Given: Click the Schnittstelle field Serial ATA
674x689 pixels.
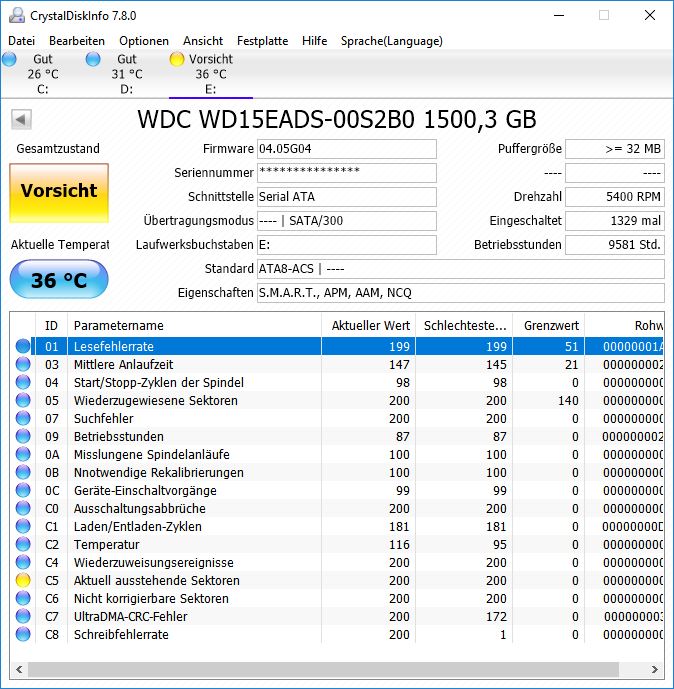Looking at the screenshot, I should pos(347,197).
